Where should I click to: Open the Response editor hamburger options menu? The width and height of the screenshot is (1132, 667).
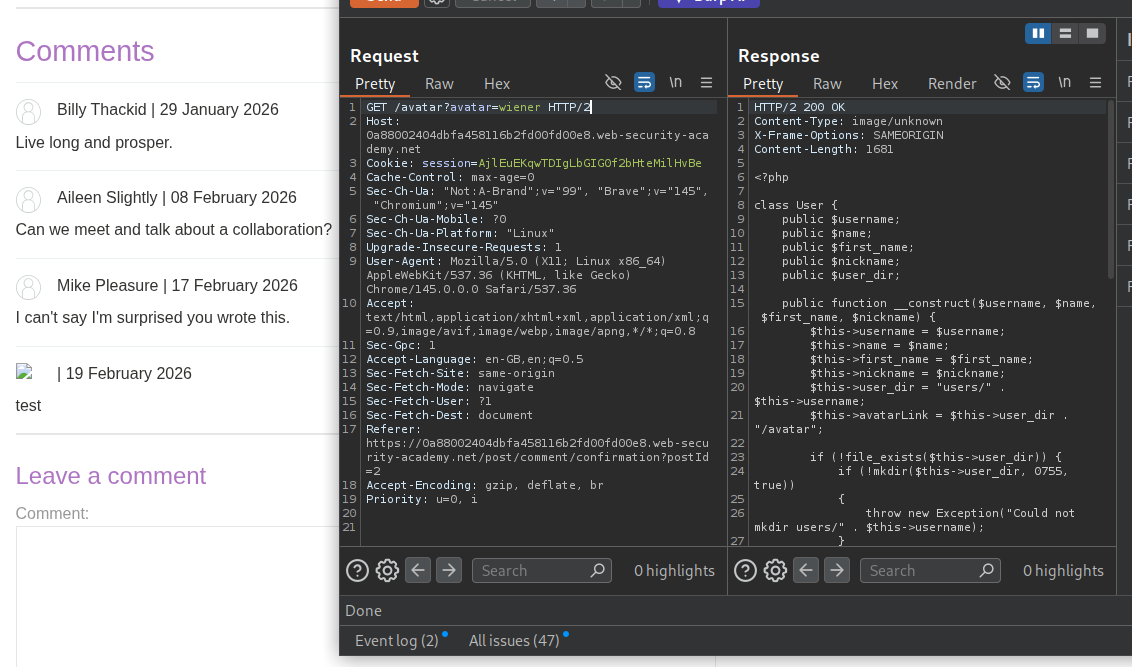[1096, 83]
